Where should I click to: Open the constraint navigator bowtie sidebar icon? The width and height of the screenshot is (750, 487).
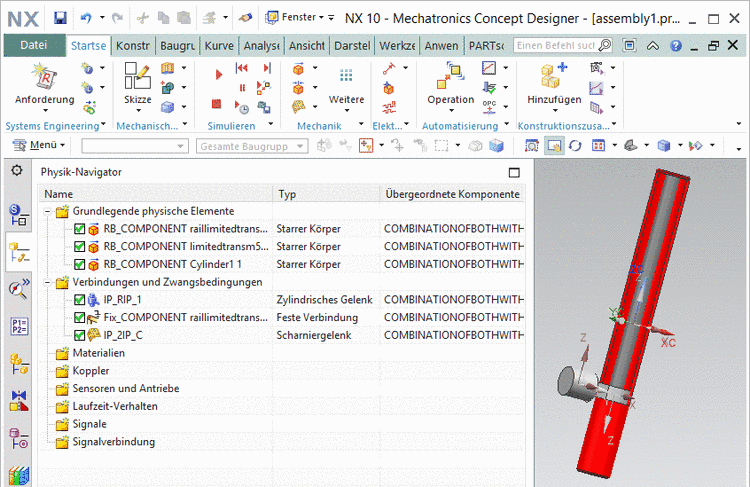(x=19, y=401)
